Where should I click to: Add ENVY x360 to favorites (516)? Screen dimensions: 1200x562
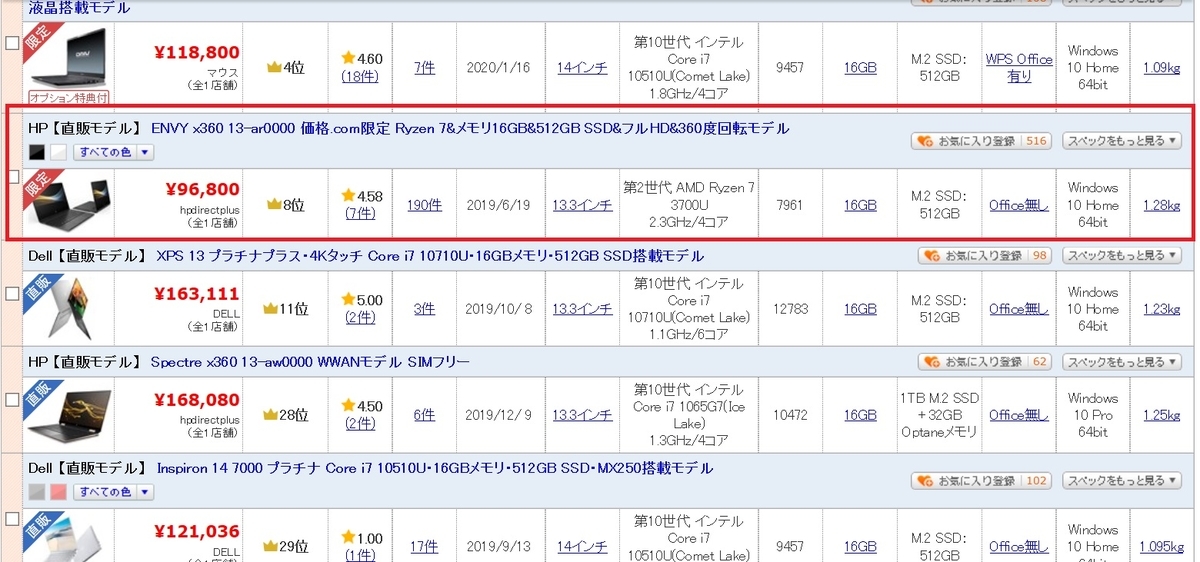point(981,141)
